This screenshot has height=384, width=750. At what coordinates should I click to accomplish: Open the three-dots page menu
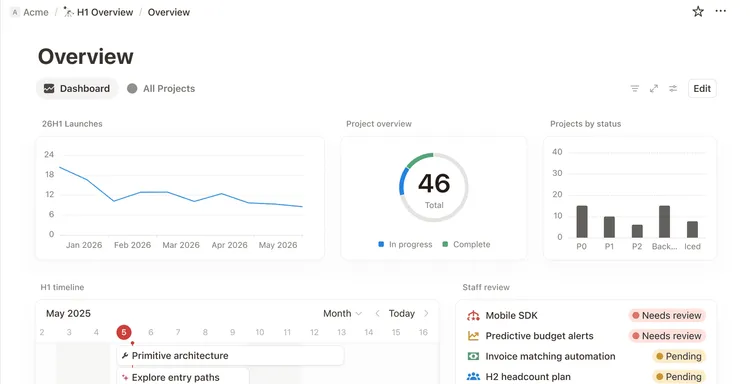720,11
